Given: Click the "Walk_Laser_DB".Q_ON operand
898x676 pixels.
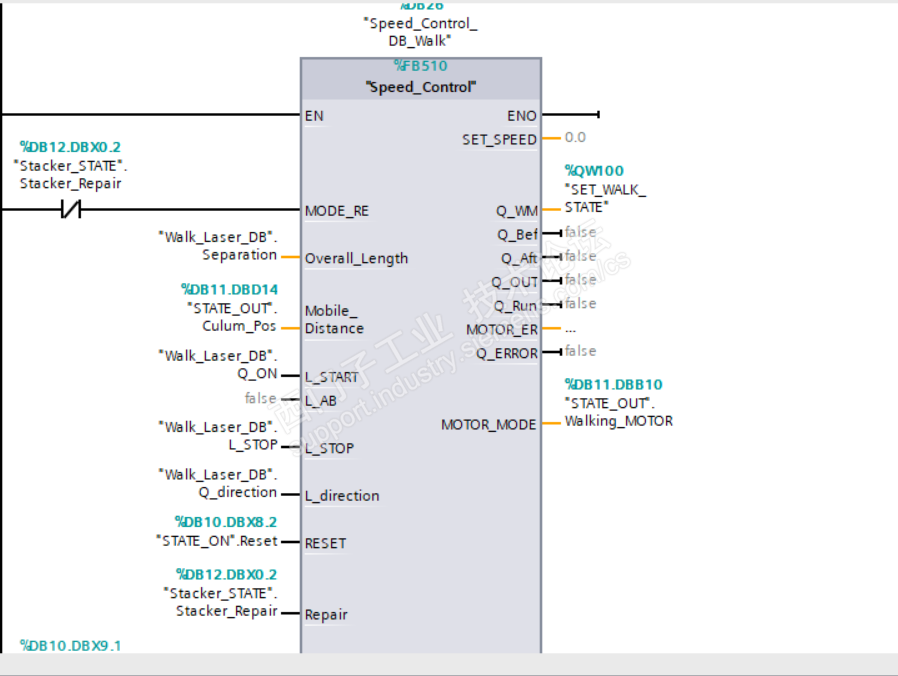Looking at the screenshot, I should (218, 364).
